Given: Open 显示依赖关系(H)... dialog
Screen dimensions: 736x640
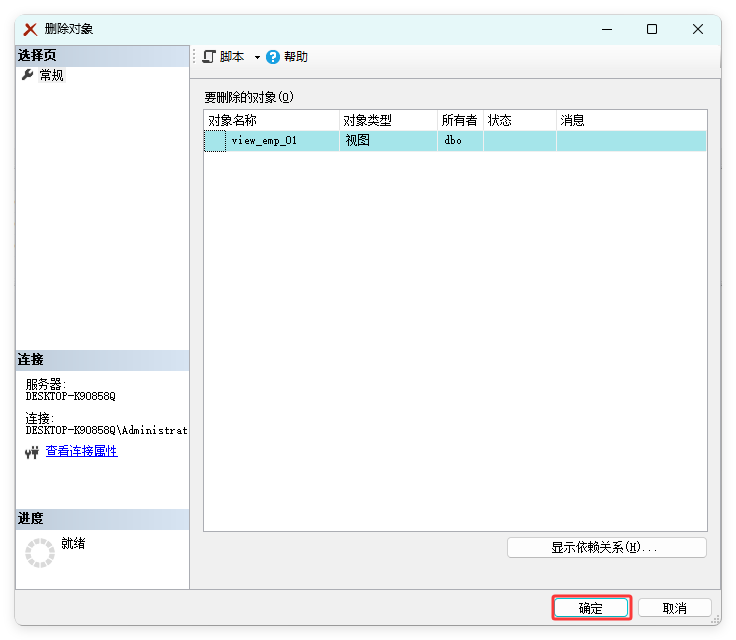Looking at the screenshot, I should click(x=606, y=547).
